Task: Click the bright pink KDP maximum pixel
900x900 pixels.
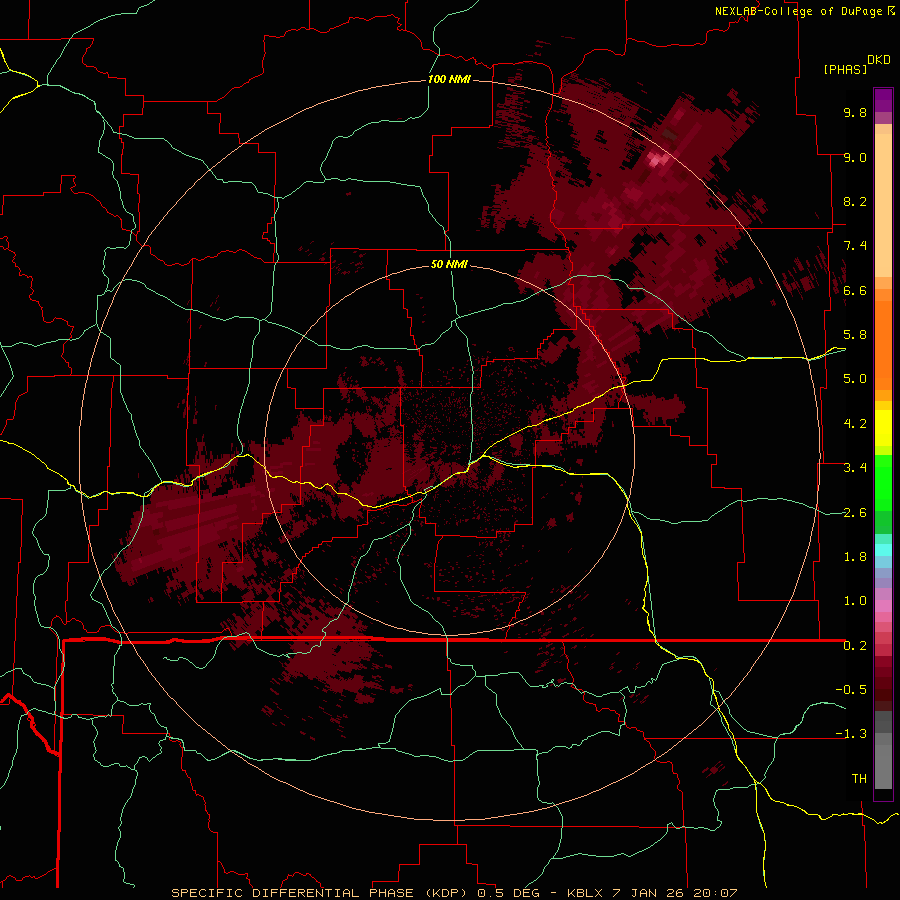Action: point(654,161)
